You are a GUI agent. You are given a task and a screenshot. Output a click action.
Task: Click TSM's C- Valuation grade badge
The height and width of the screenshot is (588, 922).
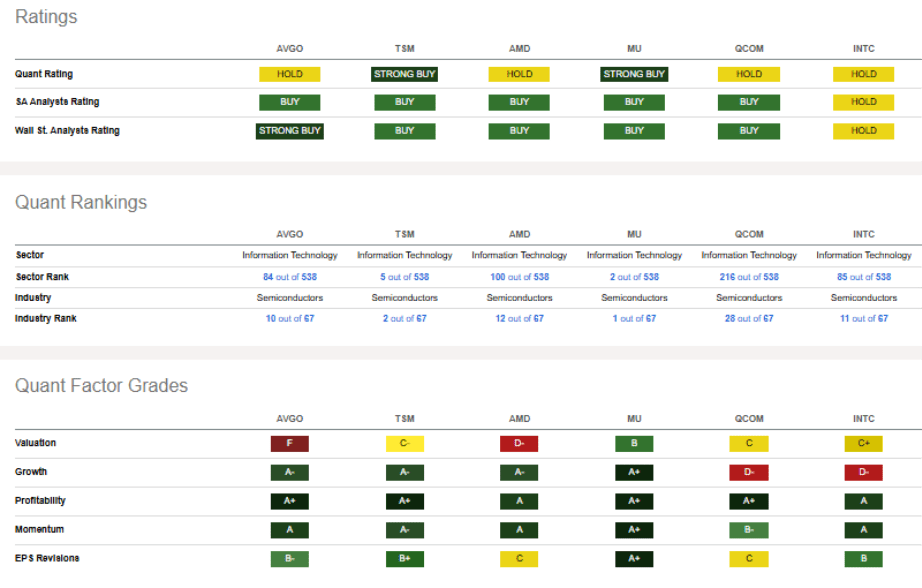coord(404,444)
